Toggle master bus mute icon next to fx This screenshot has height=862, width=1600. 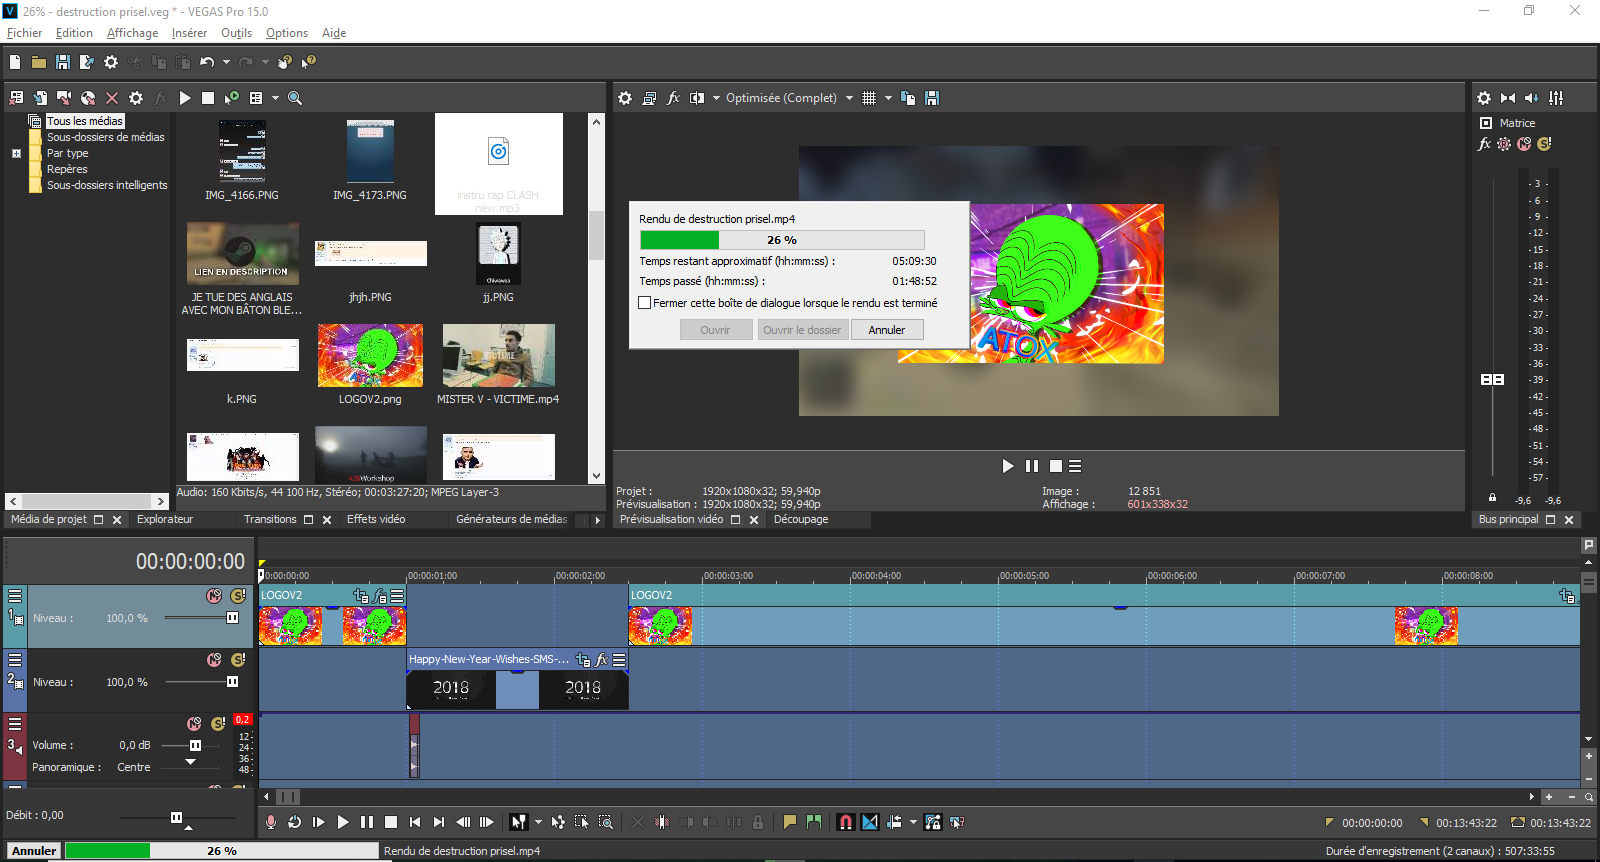coord(1524,144)
